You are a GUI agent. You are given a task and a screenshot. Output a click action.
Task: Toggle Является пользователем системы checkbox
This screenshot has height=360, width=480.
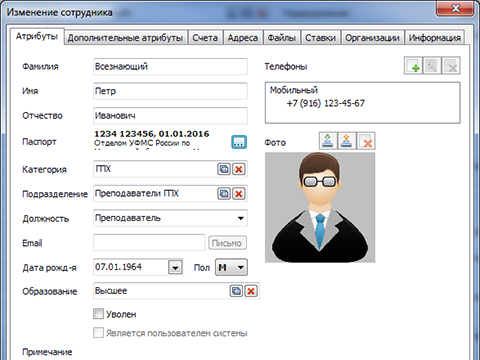[98, 333]
